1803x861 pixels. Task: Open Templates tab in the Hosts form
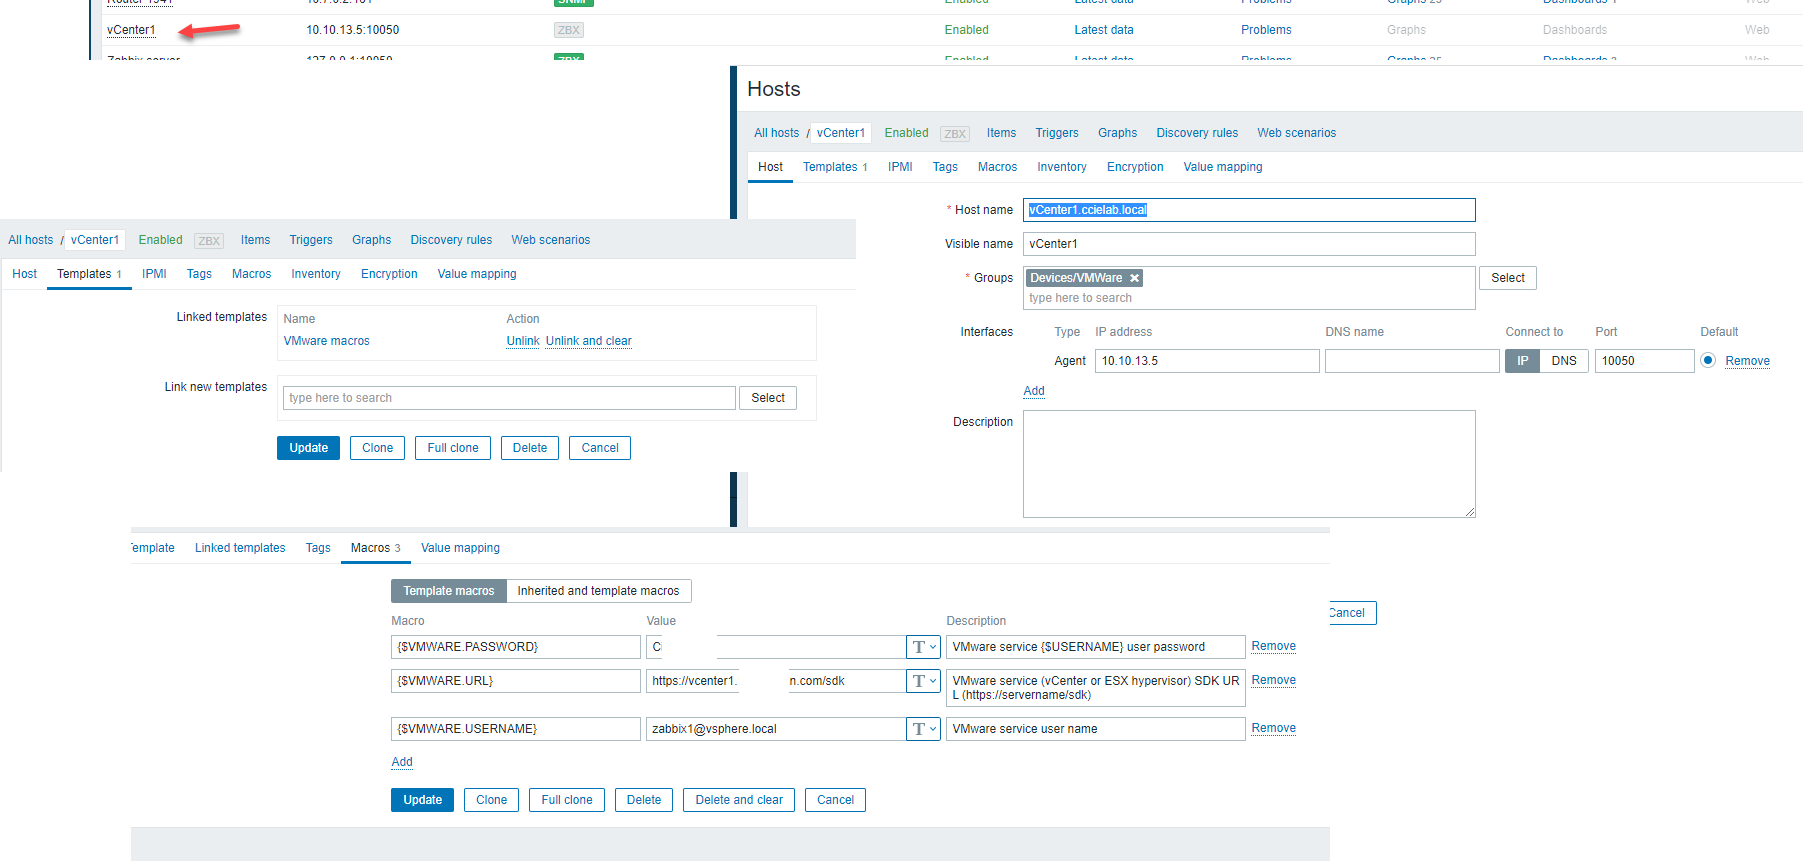[x=835, y=167]
